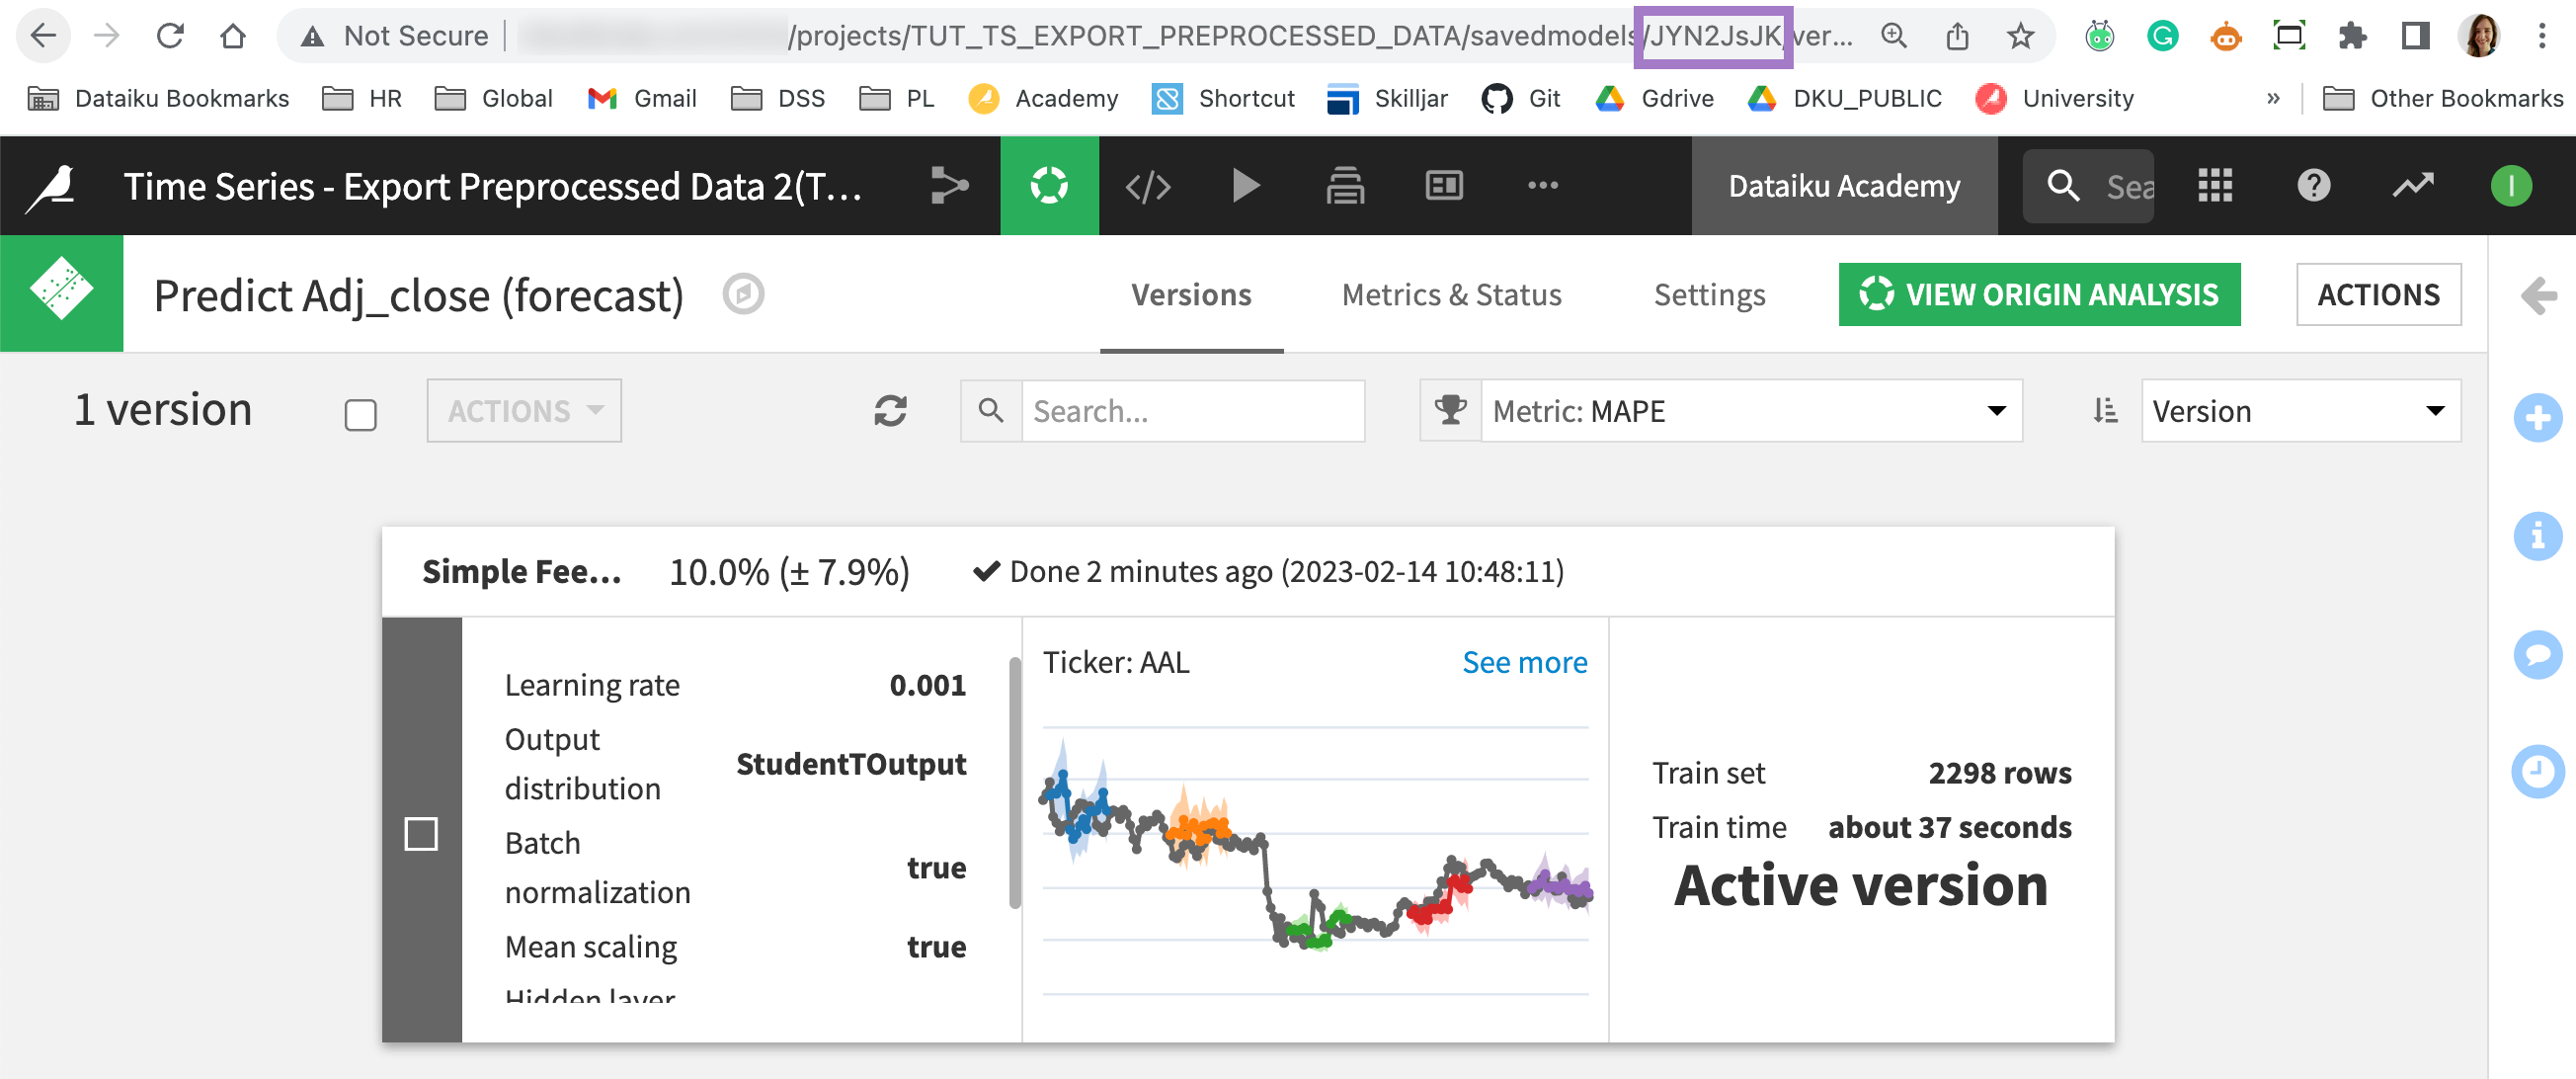Open the Jobs play icon

(x=1245, y=186)
